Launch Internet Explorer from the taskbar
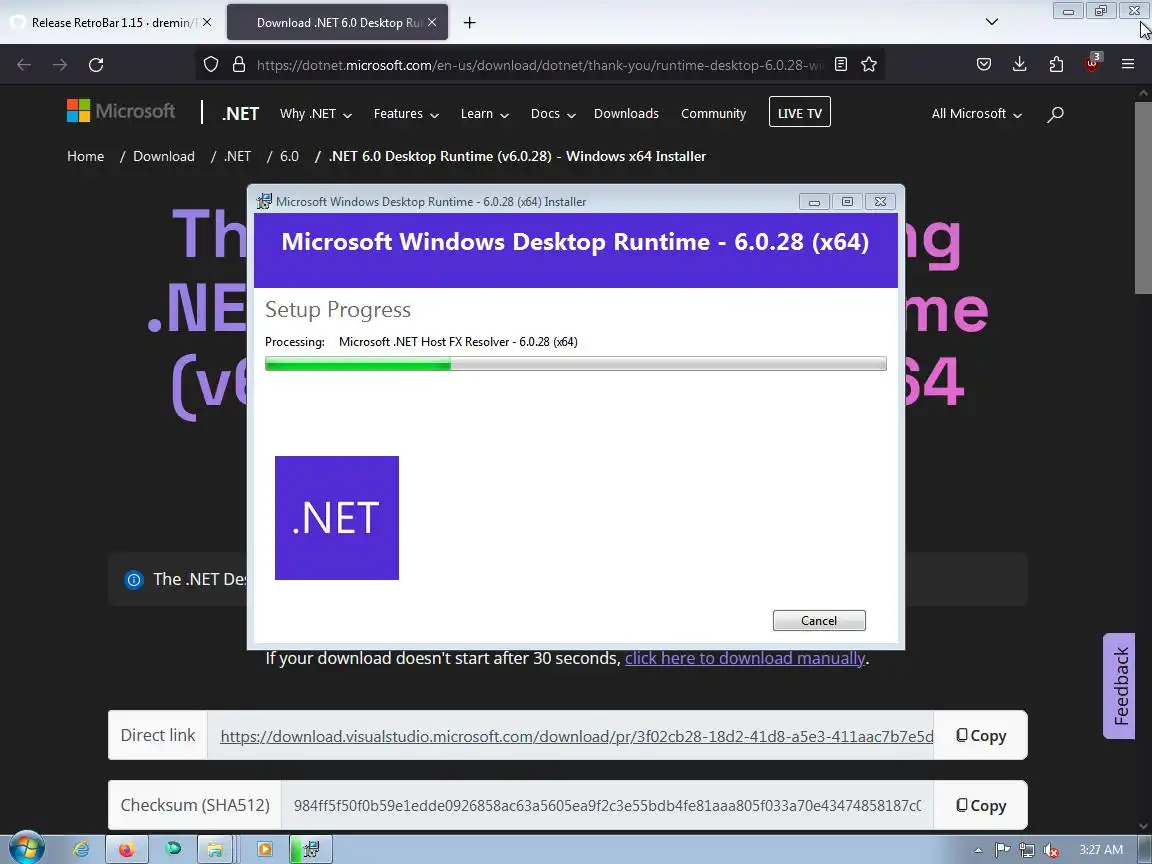Screen dimensions: 1152x864 tap(81, 849)
